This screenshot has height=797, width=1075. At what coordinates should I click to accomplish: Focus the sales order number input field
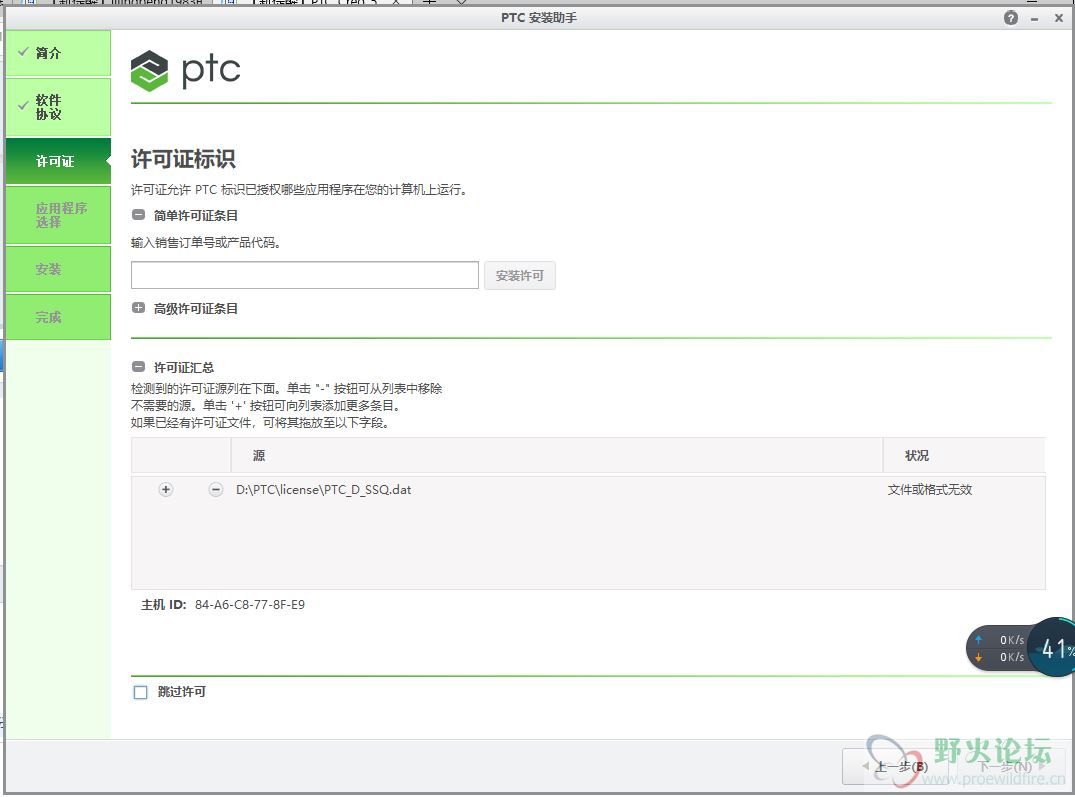304,275
